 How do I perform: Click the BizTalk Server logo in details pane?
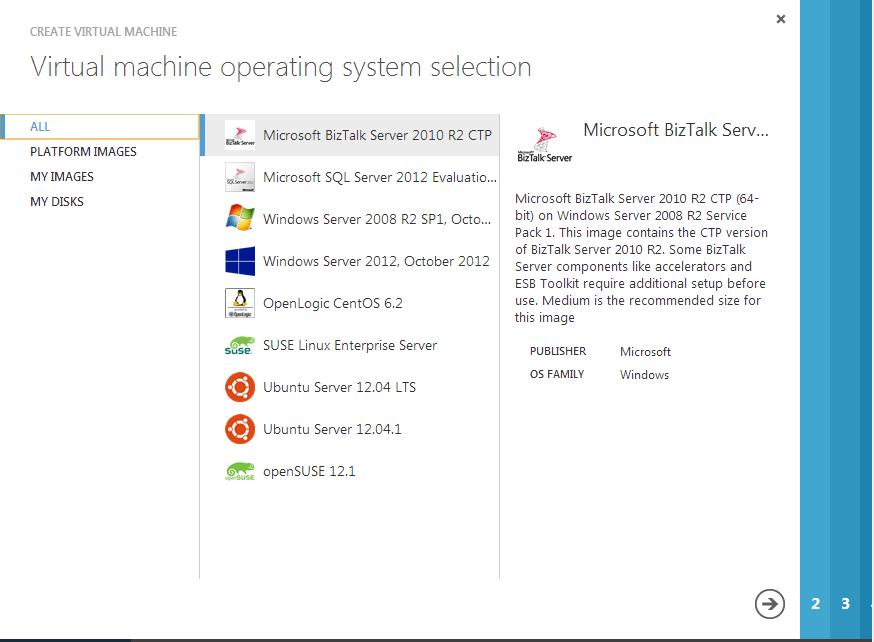(544, 145)
